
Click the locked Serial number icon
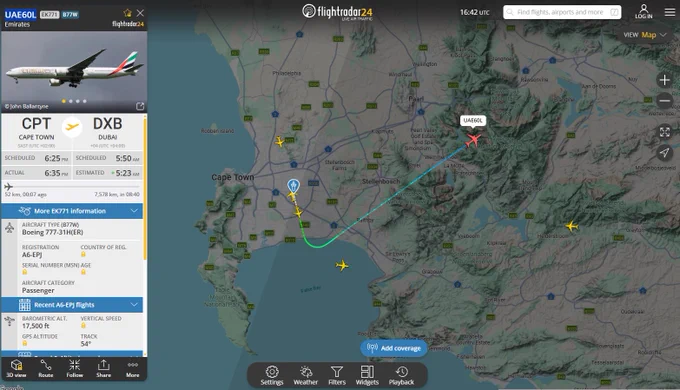tap(25, 272)
